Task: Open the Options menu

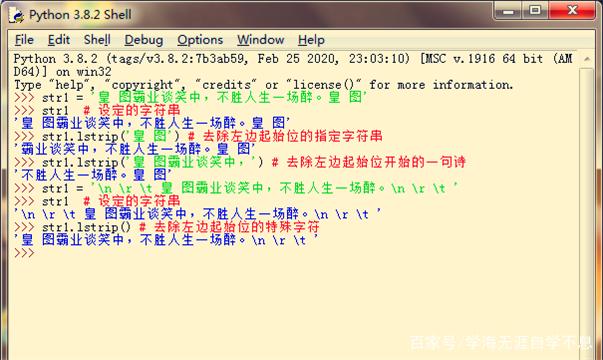Action: click(x=200, y=40)
